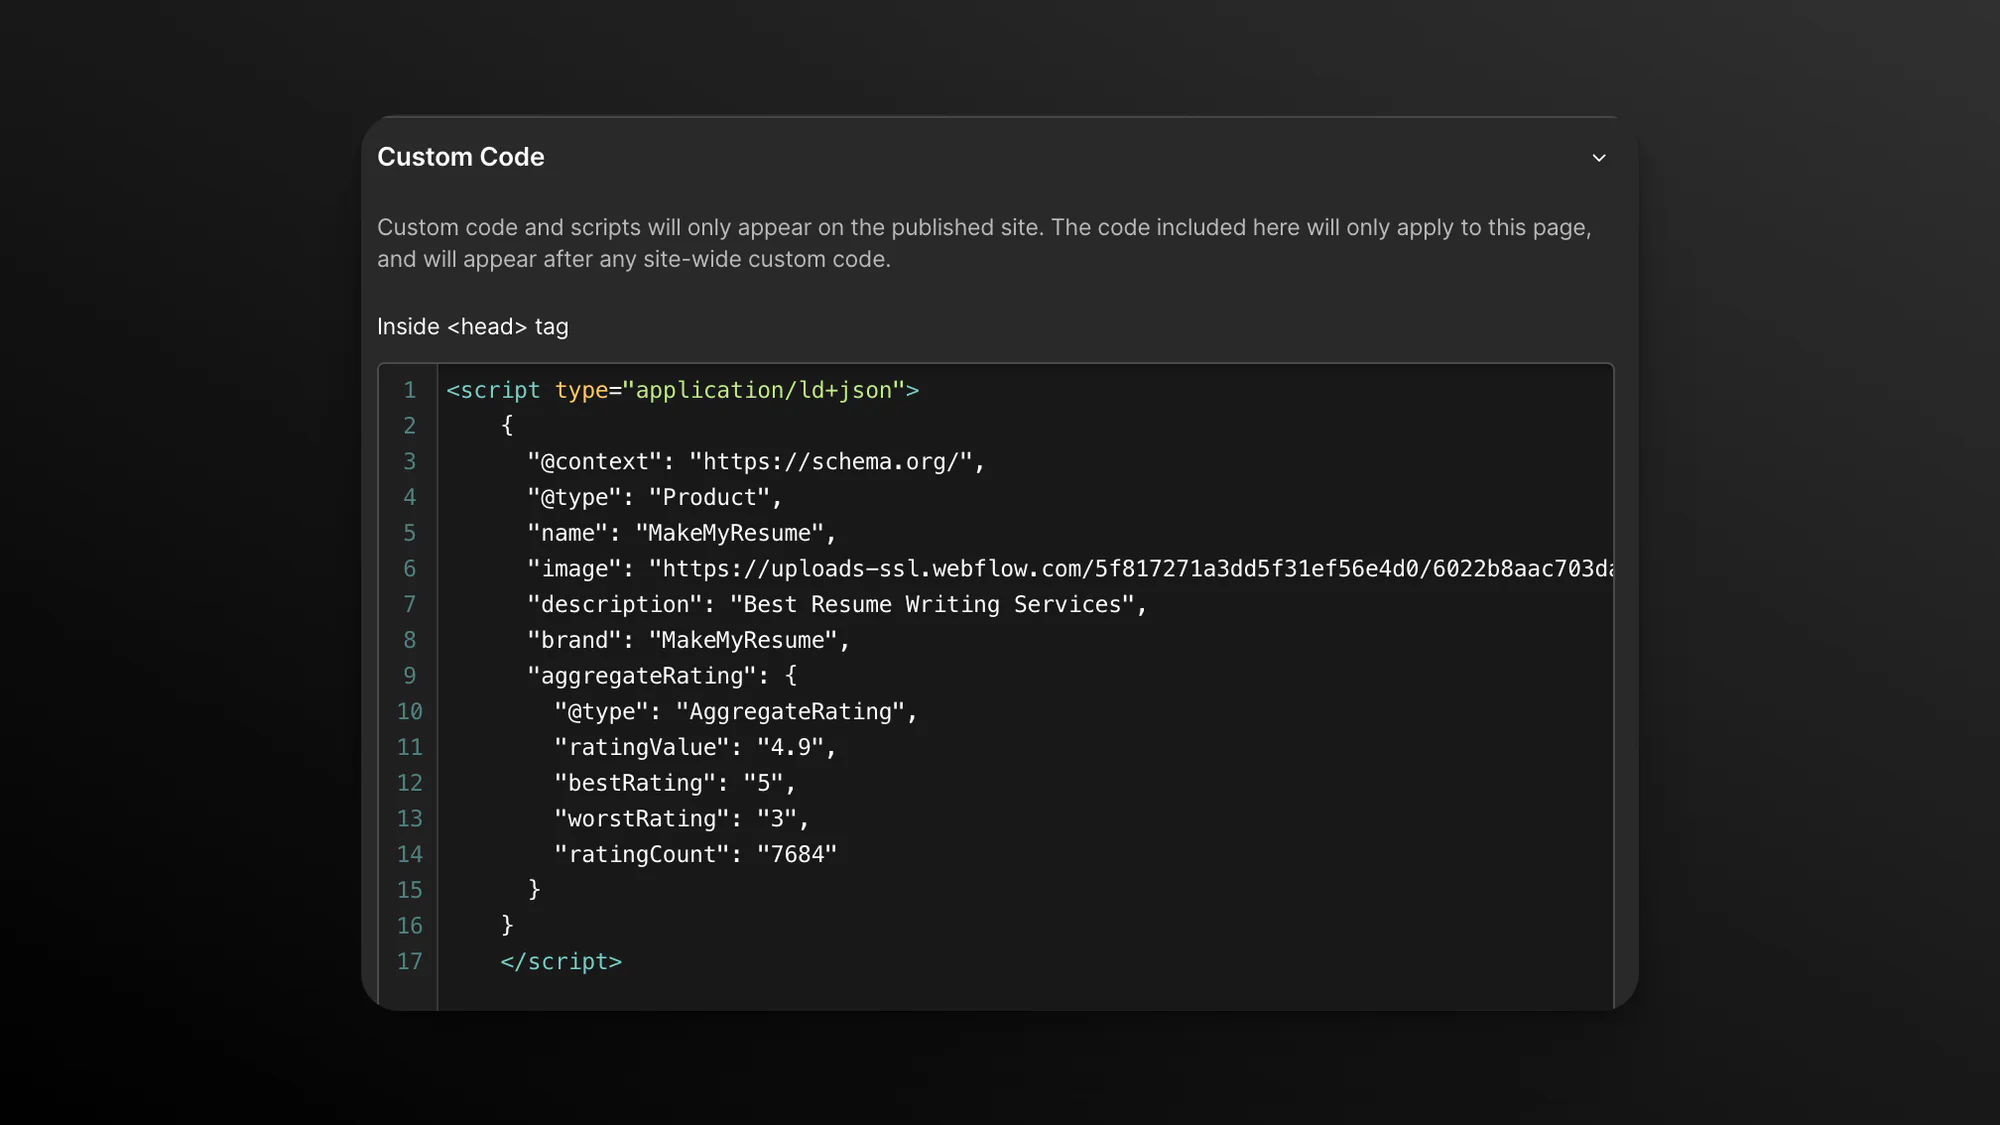Image resolution: width=2000 pixels, height=1125 pixels.
Task: Click the "worstRating": "3" line
Action: coord(682,819)
